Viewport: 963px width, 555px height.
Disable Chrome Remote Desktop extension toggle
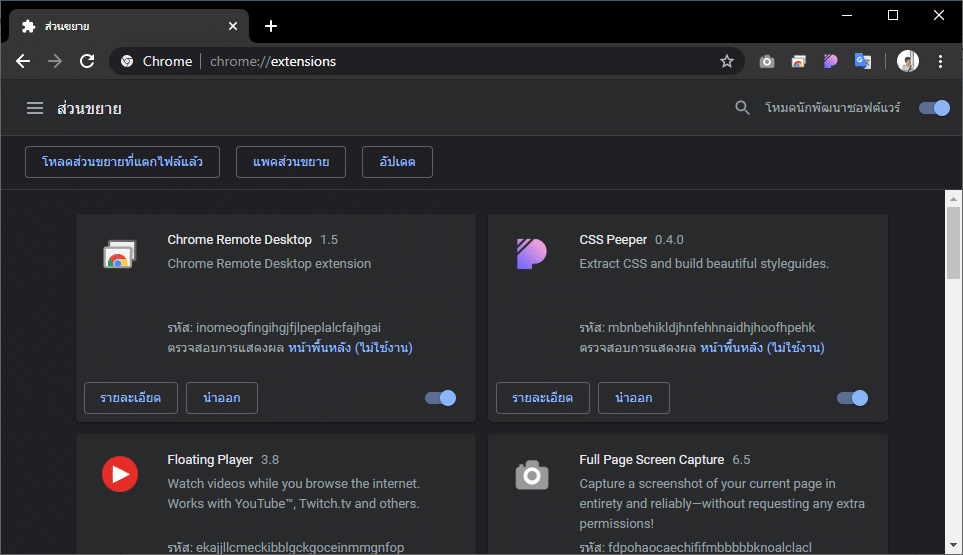coord(440,398)
